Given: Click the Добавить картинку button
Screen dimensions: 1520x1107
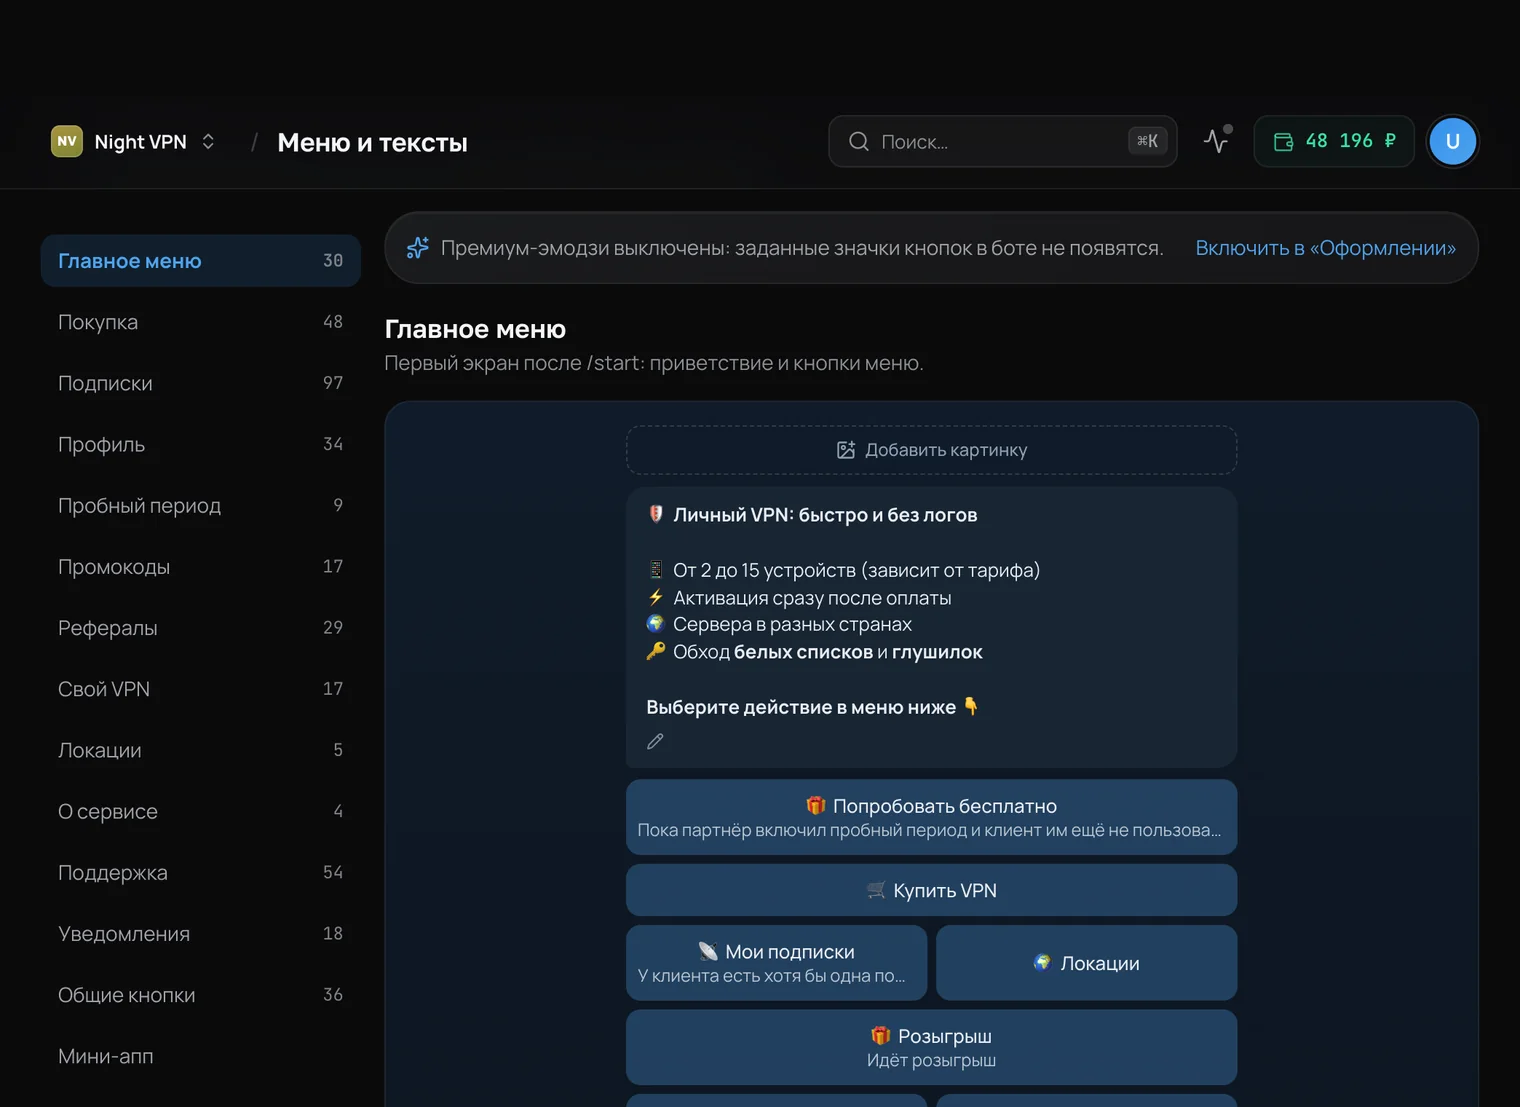Looking at the screenshot, I should [931, 450].
